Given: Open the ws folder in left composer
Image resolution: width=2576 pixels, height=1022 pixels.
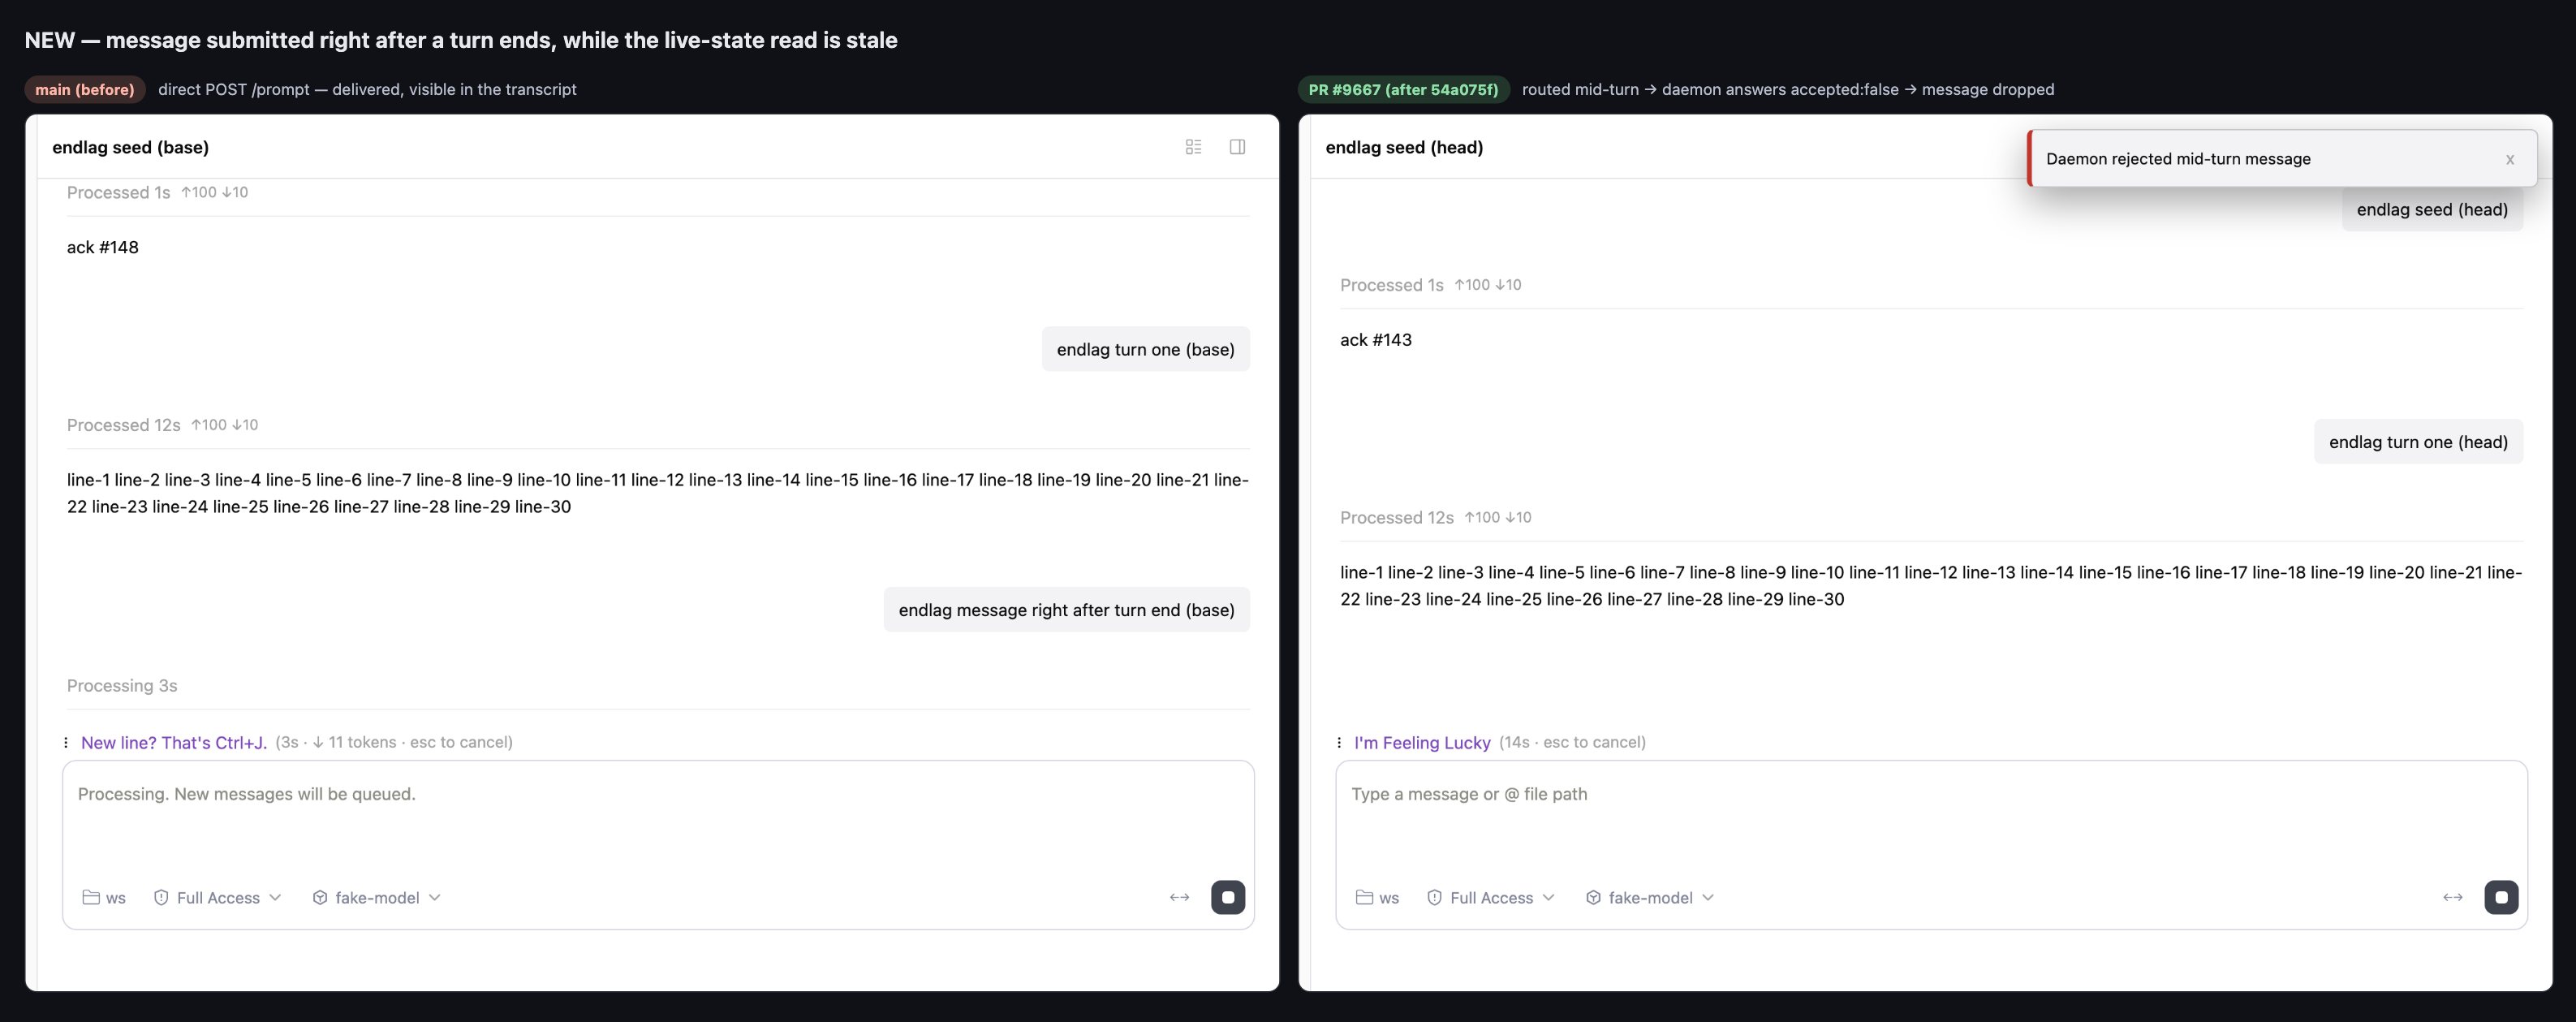Looking at the screenshot, I should [104, 897].
